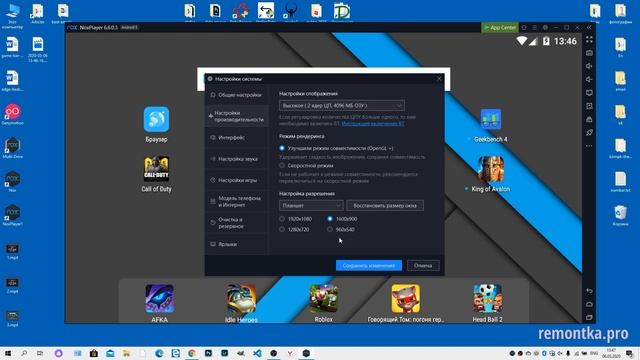
Task: Open App Center button
Action: 500,27
